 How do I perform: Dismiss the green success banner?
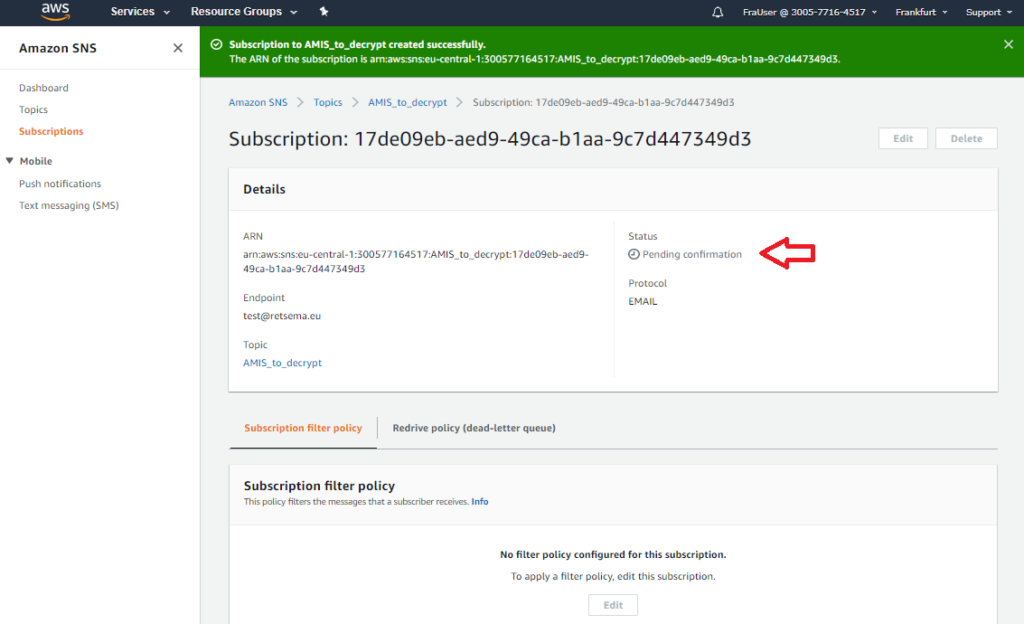click(1008, 44)
